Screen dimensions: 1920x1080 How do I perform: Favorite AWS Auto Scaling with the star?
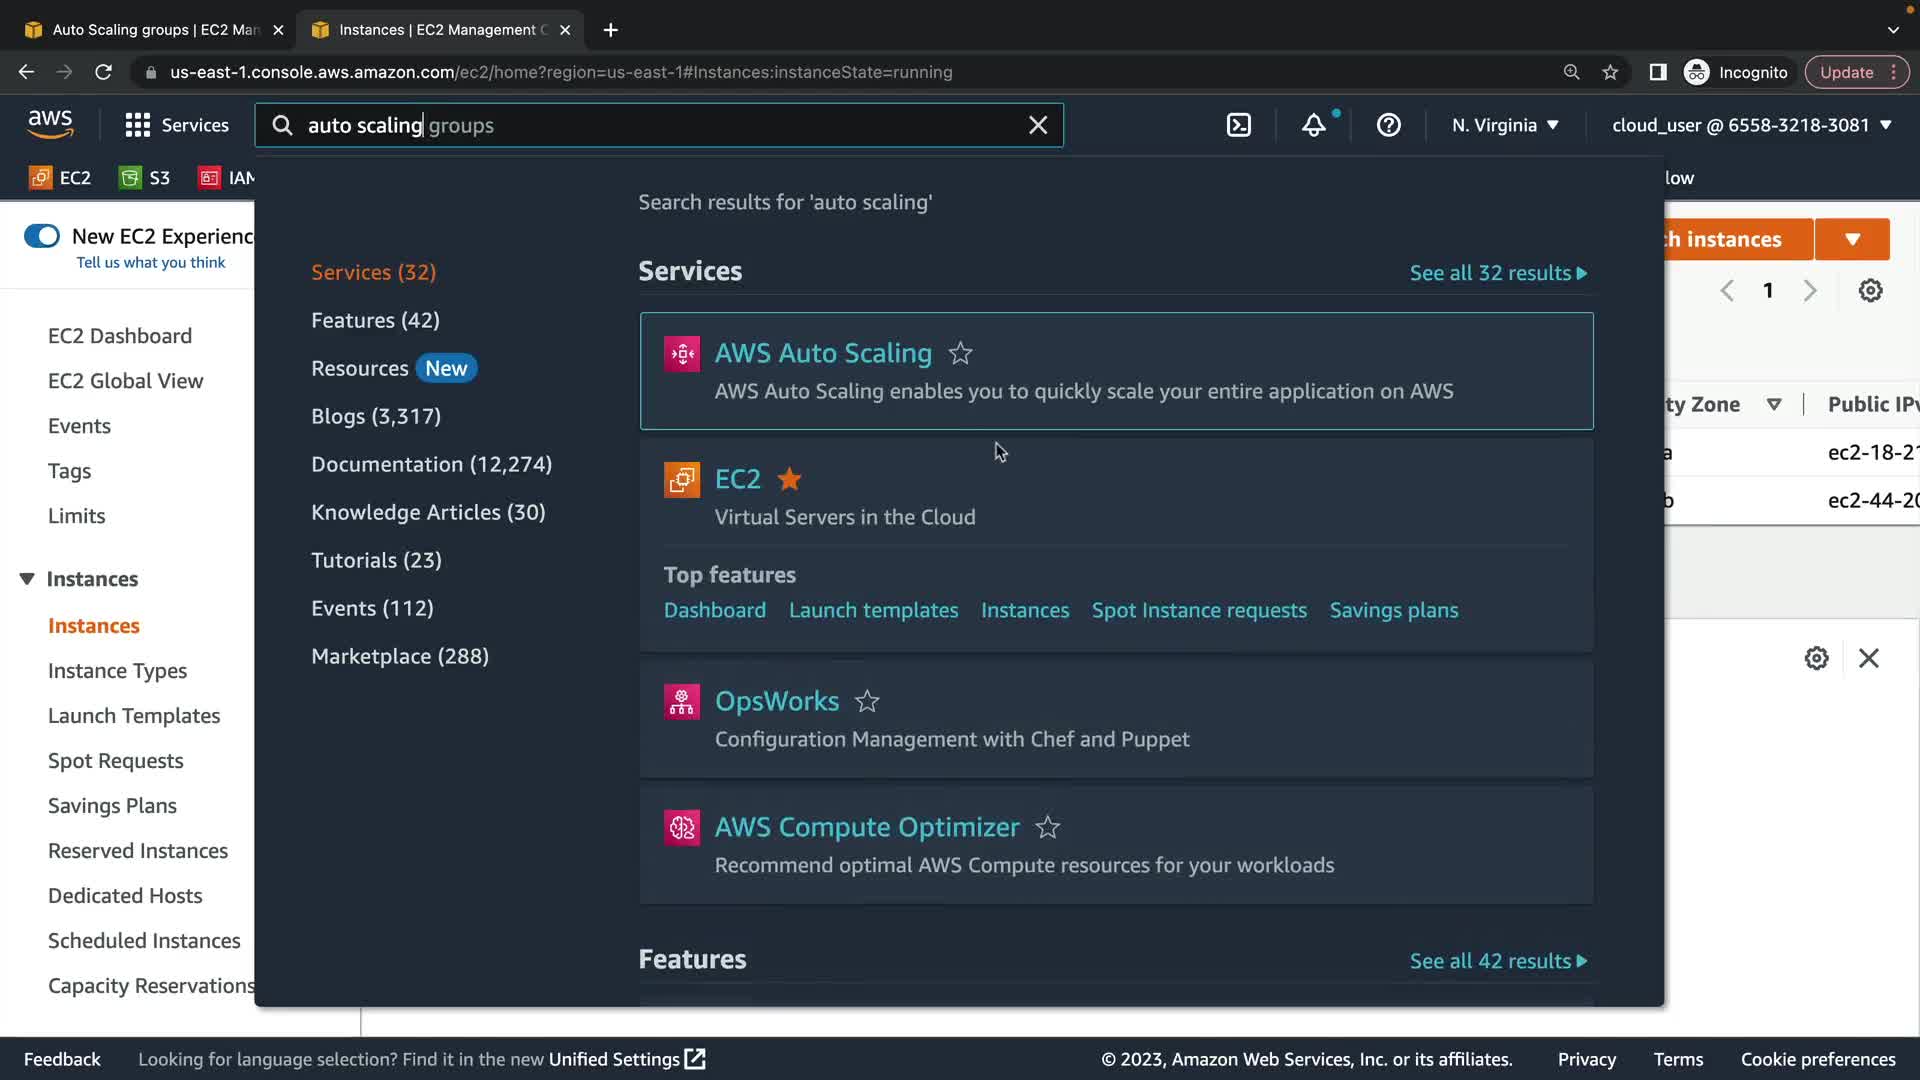tap(960, 353)
